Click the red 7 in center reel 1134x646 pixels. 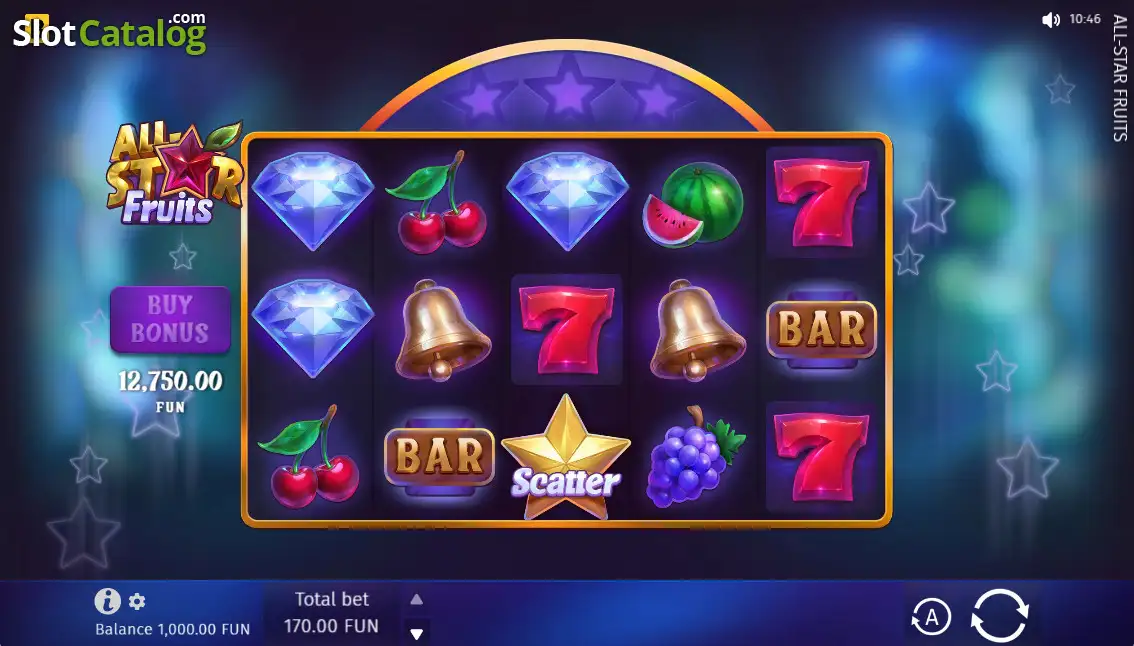click(x=566, y=329)
